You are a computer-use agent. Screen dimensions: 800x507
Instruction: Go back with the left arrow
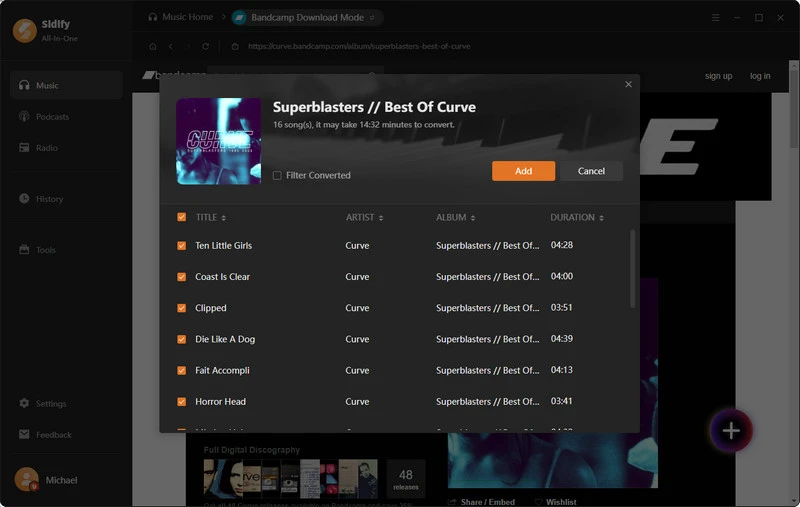click(x=170, y=46)
